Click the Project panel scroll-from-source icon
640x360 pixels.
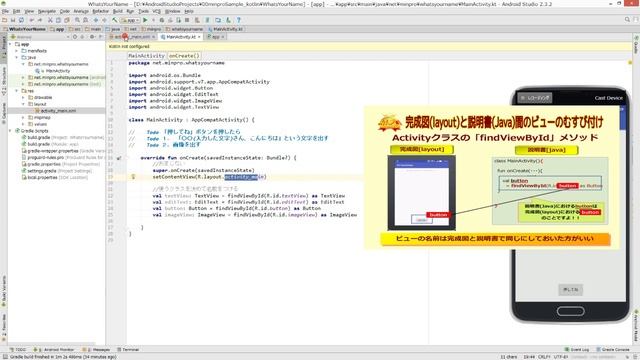(x=75, y=37)
